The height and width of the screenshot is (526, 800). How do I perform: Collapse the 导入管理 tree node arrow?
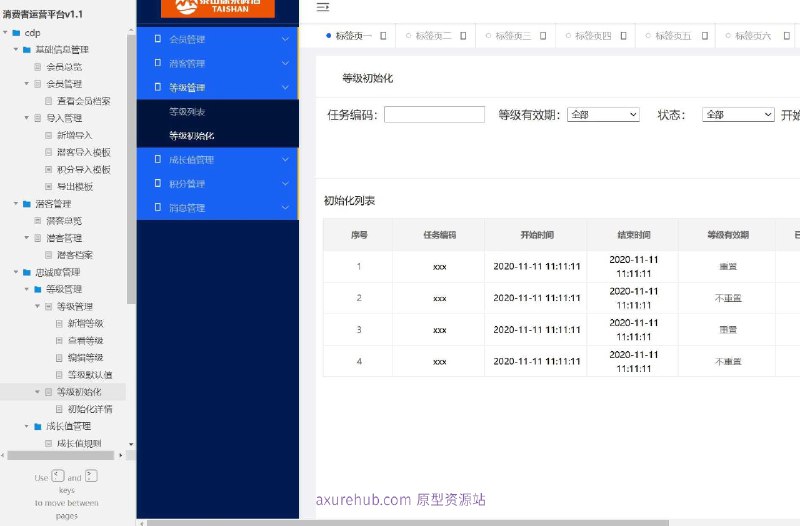click(27, 118)
